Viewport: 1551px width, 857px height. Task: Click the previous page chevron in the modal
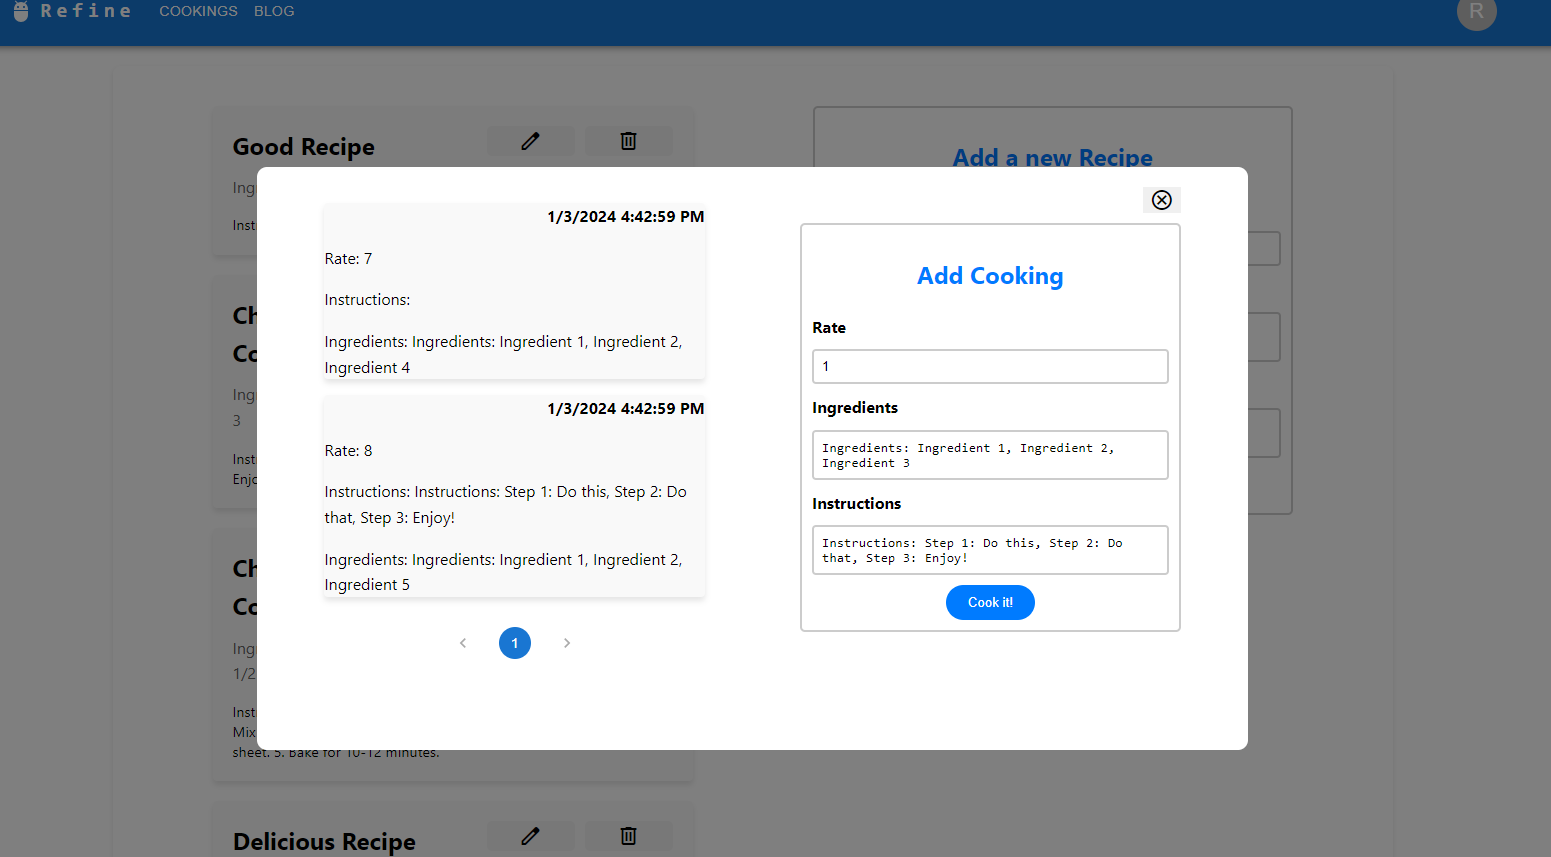tap(463, 643)
